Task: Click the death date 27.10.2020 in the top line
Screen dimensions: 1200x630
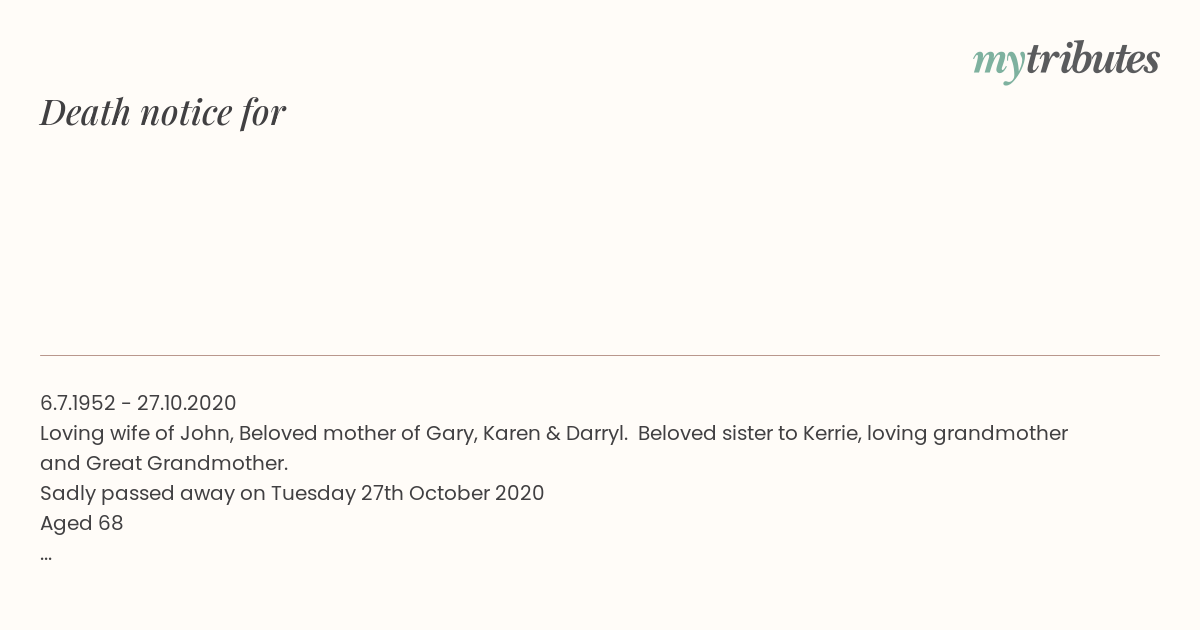Action: point(187,403)
